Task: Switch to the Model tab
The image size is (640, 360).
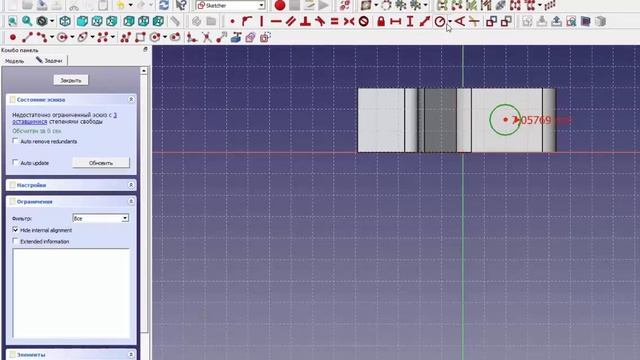Action: 14,61
